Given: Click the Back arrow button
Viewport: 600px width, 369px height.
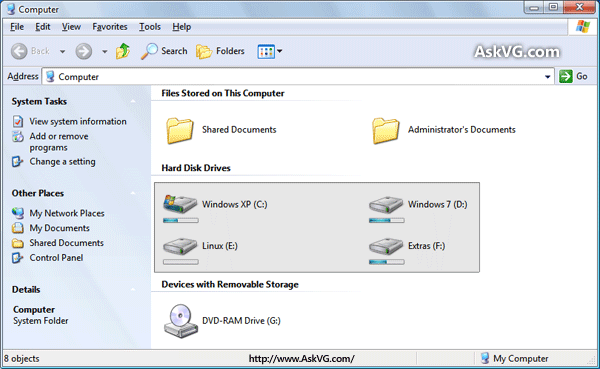Looking at the screenshot, I should 19,51.
